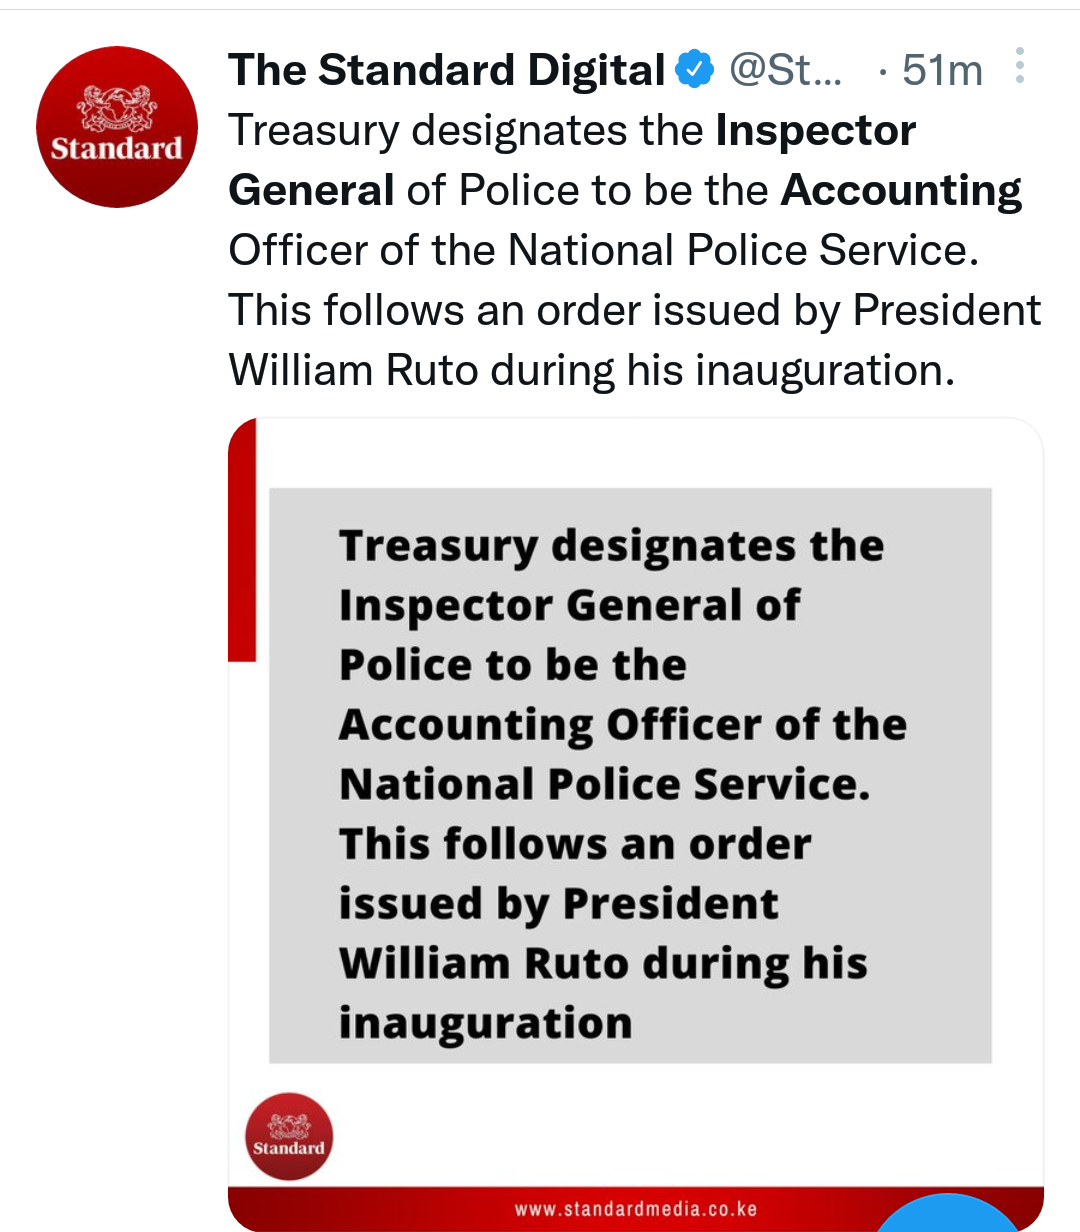Click The Standard Digital account name
Screen dimensions: 1080x1232
[446, 70]
